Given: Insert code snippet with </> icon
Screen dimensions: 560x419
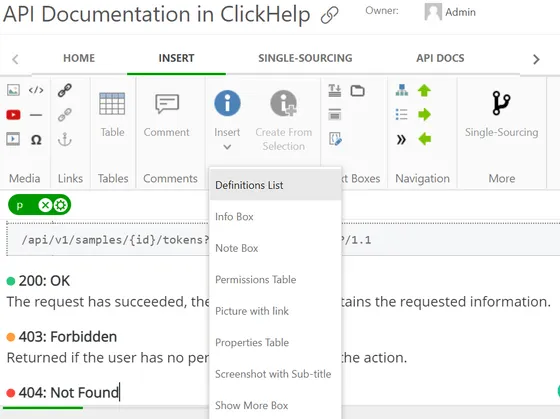Looking at the screenshot, I should point(36,90).
